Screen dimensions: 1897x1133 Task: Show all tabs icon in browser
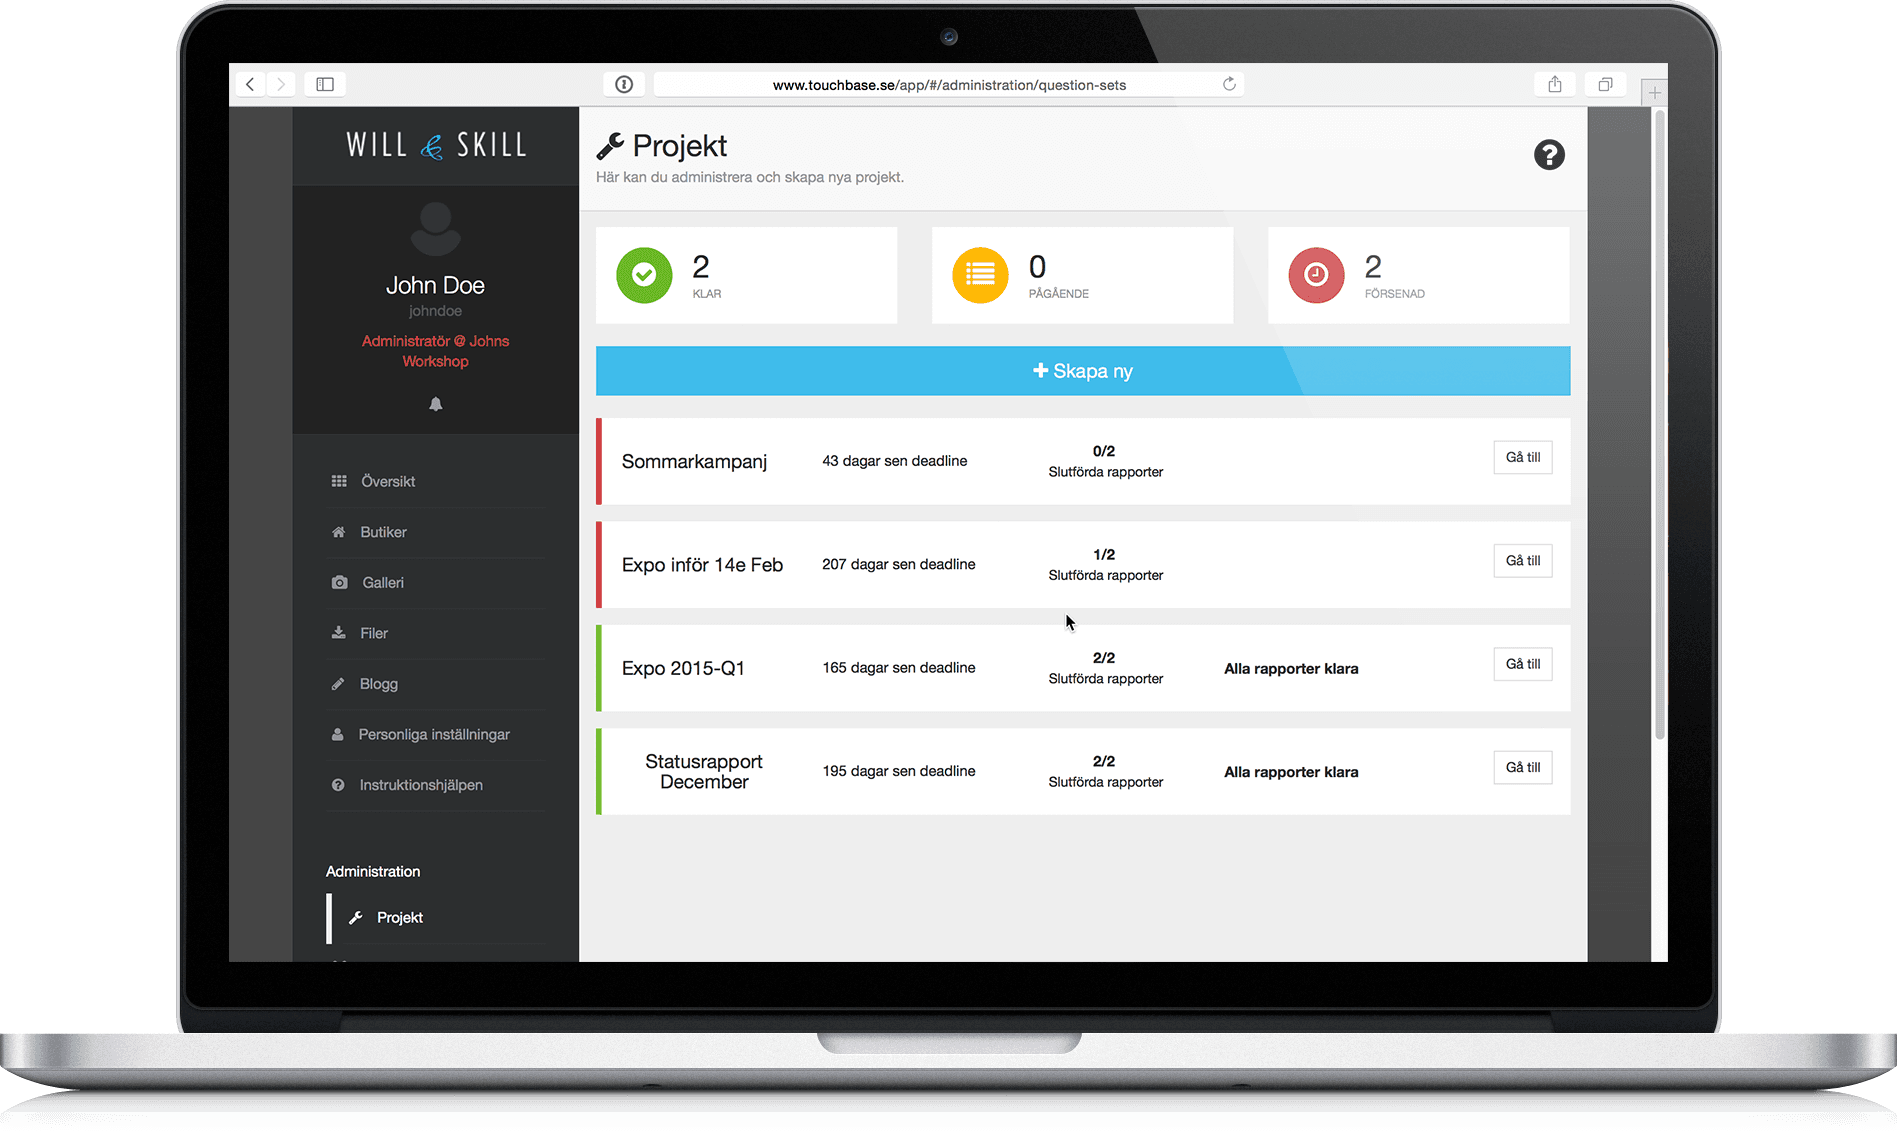click(x=1605, y=84)
